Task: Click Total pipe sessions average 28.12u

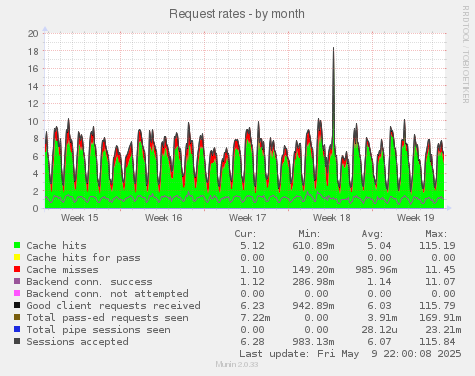Action: click(x=379, y=330)
